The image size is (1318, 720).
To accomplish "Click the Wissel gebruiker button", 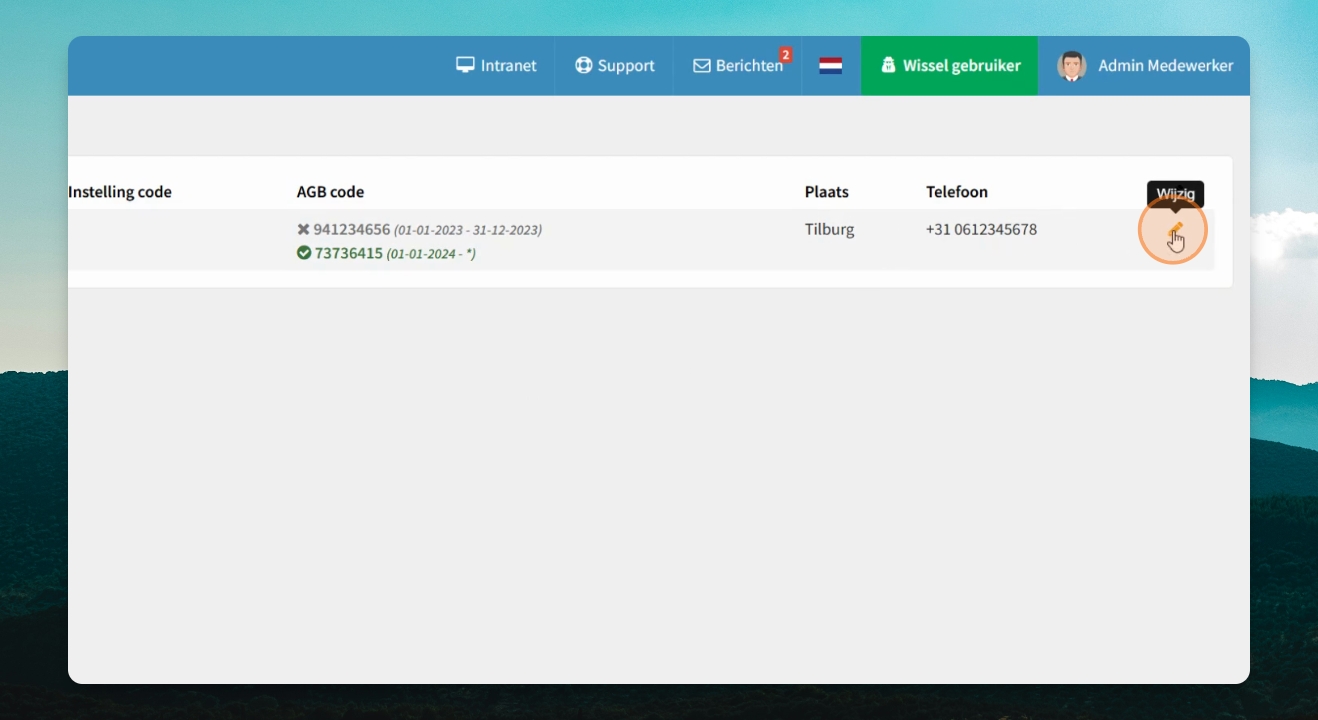I will point(949,66).
